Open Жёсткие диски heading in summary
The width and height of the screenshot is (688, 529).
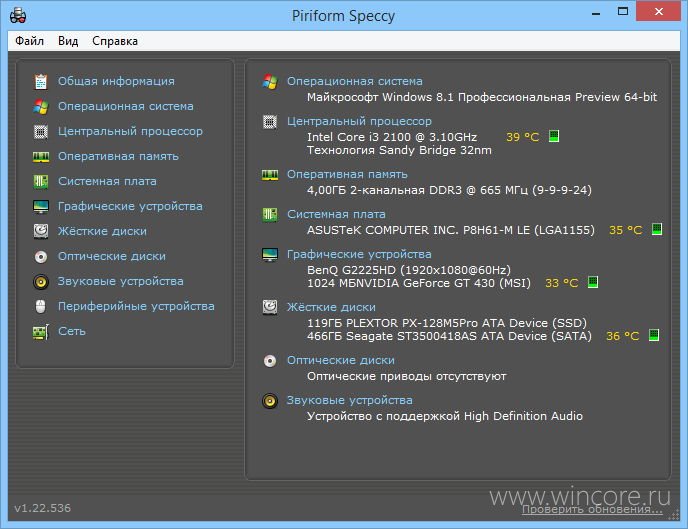(331, 307)
